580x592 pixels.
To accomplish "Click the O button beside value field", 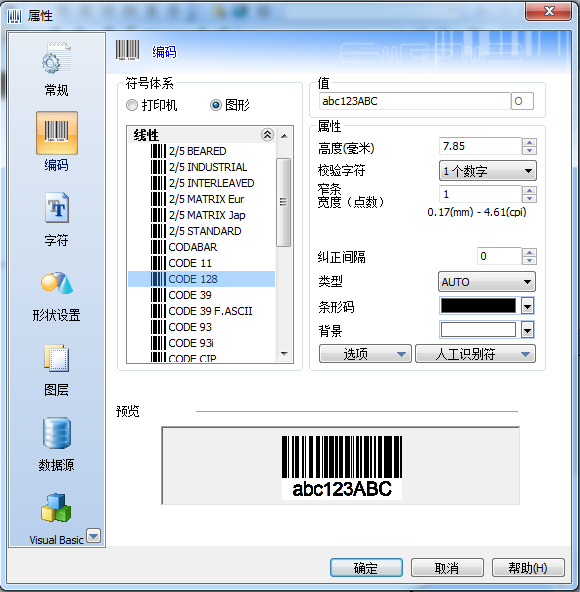I will [522, 101].
